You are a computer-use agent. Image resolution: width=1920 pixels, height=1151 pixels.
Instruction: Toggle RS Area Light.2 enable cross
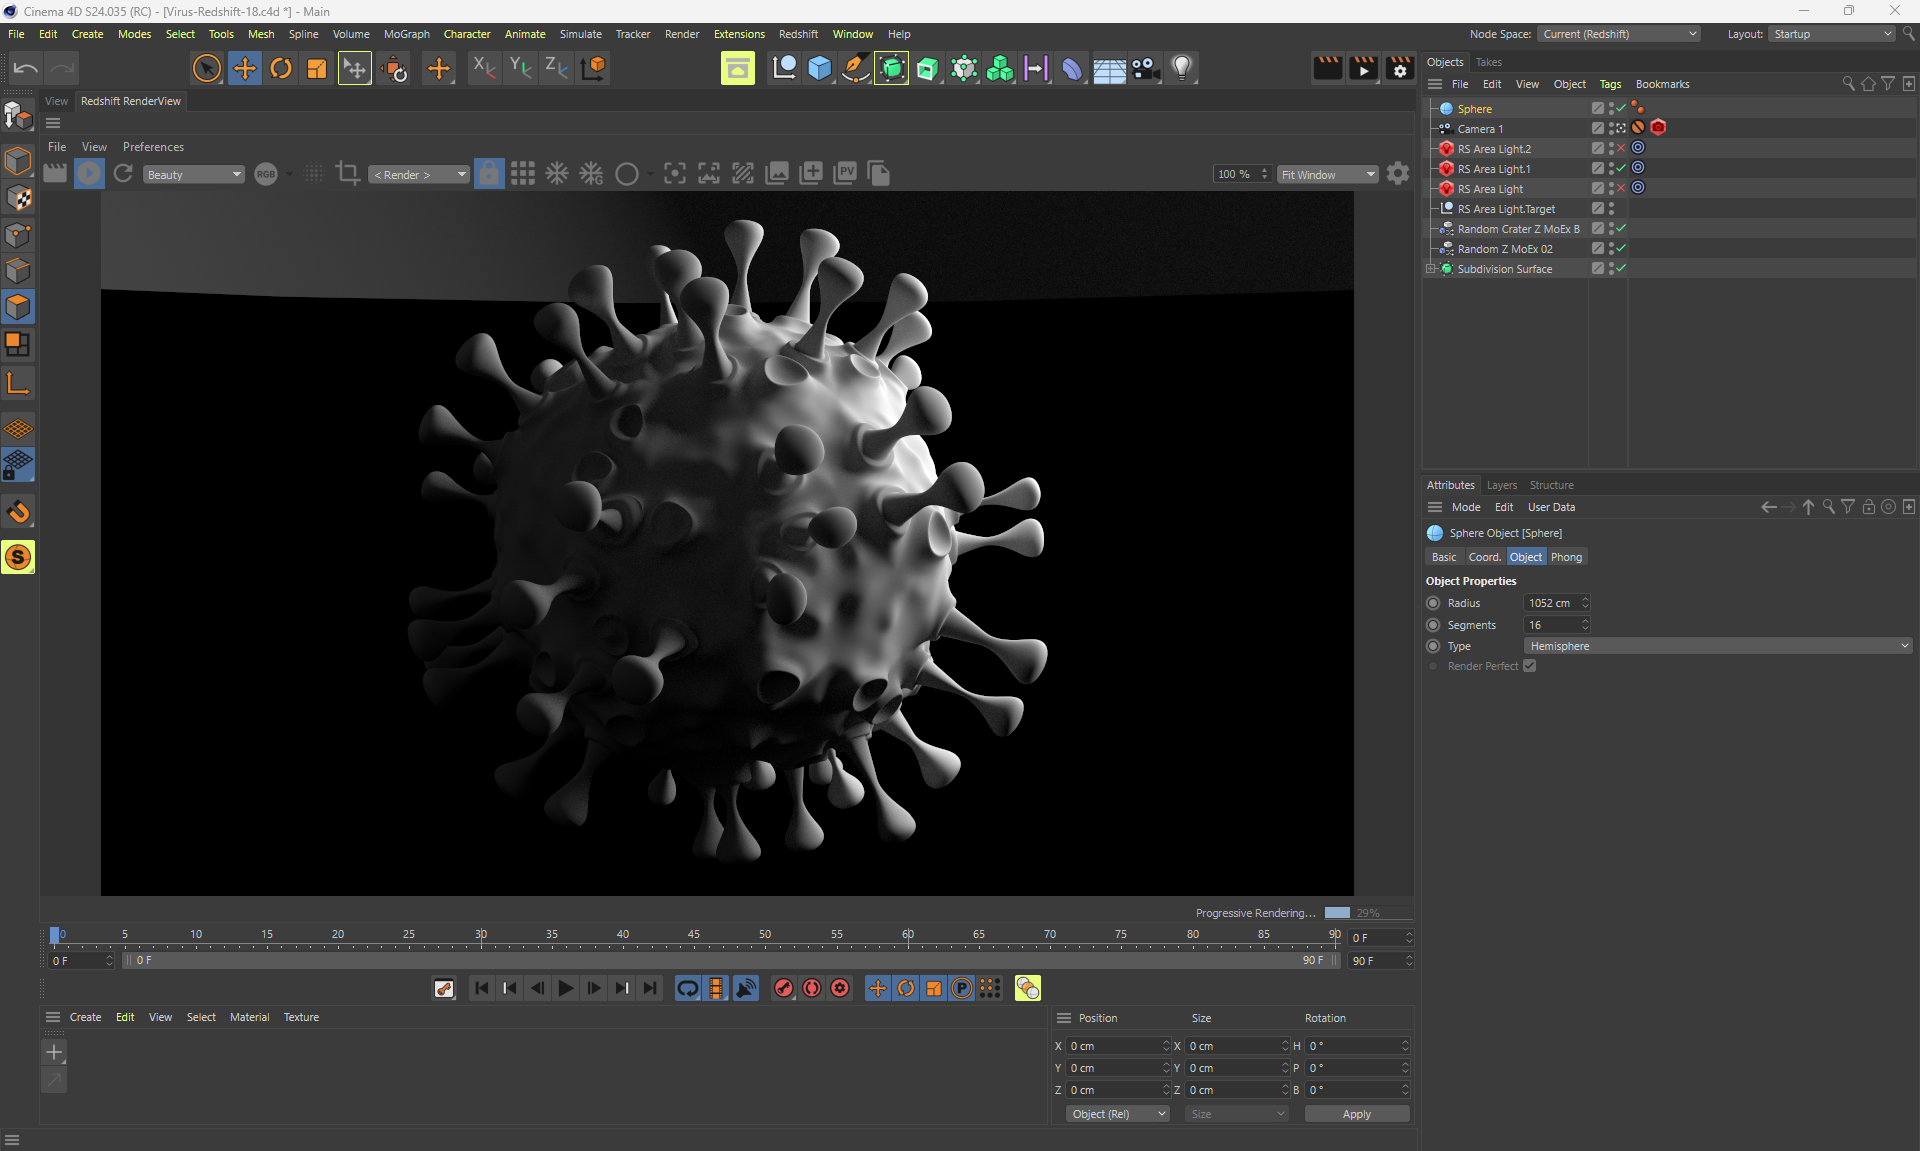point(1621,148)
